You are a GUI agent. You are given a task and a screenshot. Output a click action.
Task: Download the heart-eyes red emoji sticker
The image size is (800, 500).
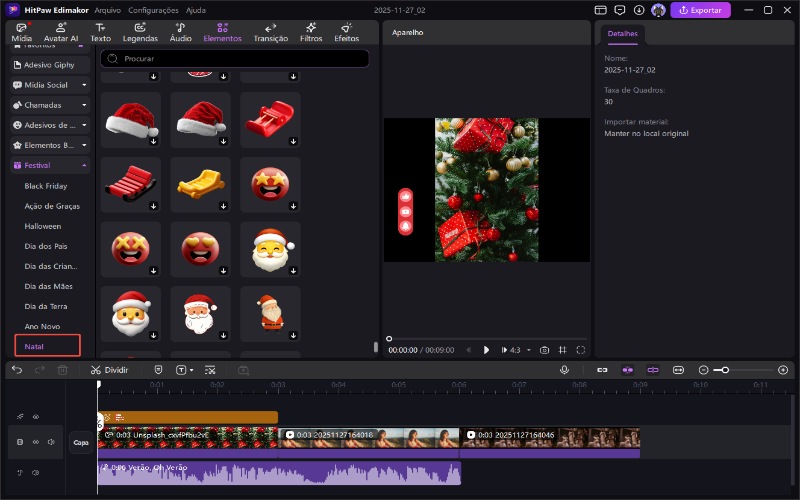point(223,271)
